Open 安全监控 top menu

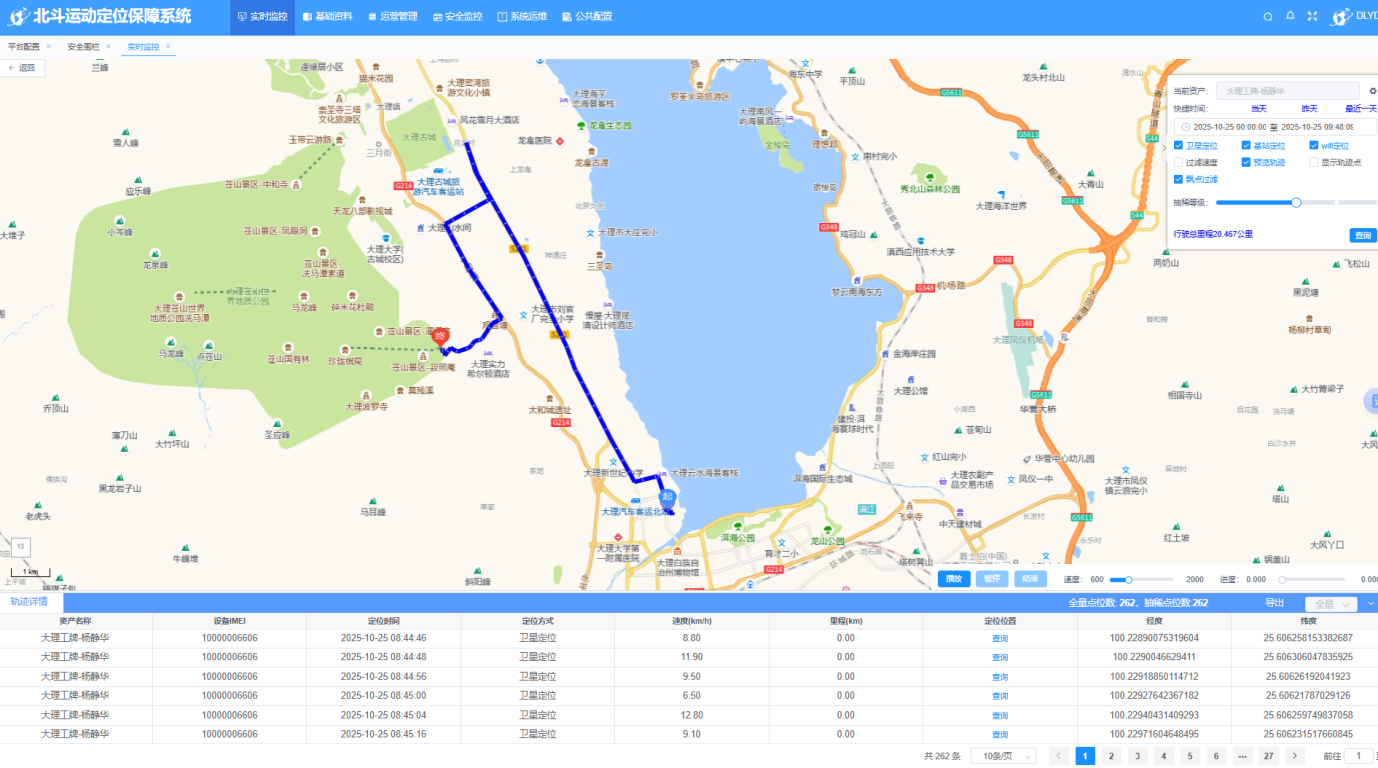point(457,17)
